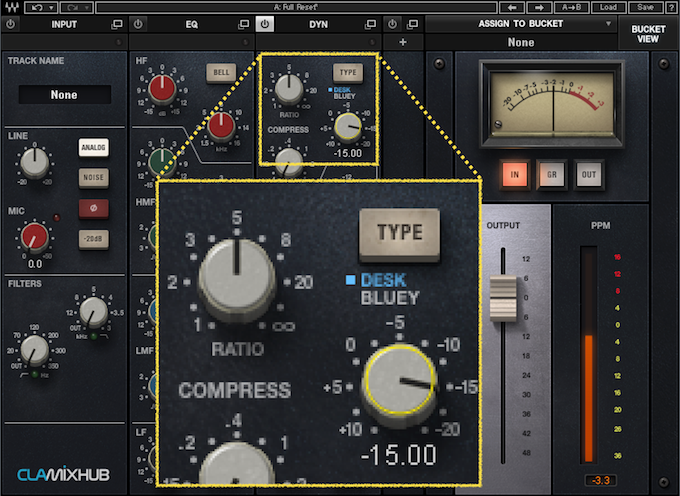The width and height of the screenshot is (680, 496).
Task: Click the VU meter calibration screw
Action: [x=498, y=124]
